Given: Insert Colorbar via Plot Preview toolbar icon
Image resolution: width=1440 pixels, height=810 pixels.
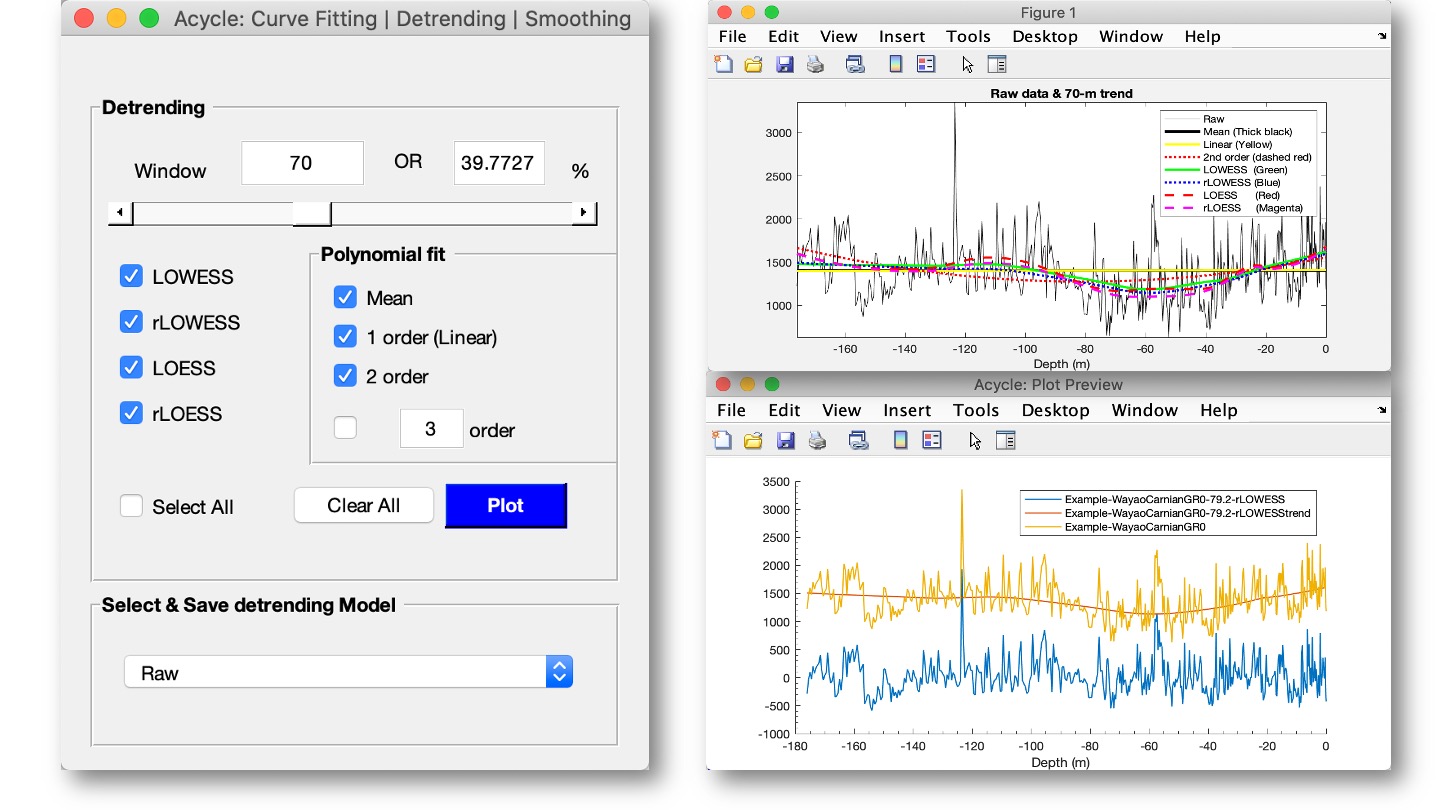Looking at the screenshot, I should [900, 439].
